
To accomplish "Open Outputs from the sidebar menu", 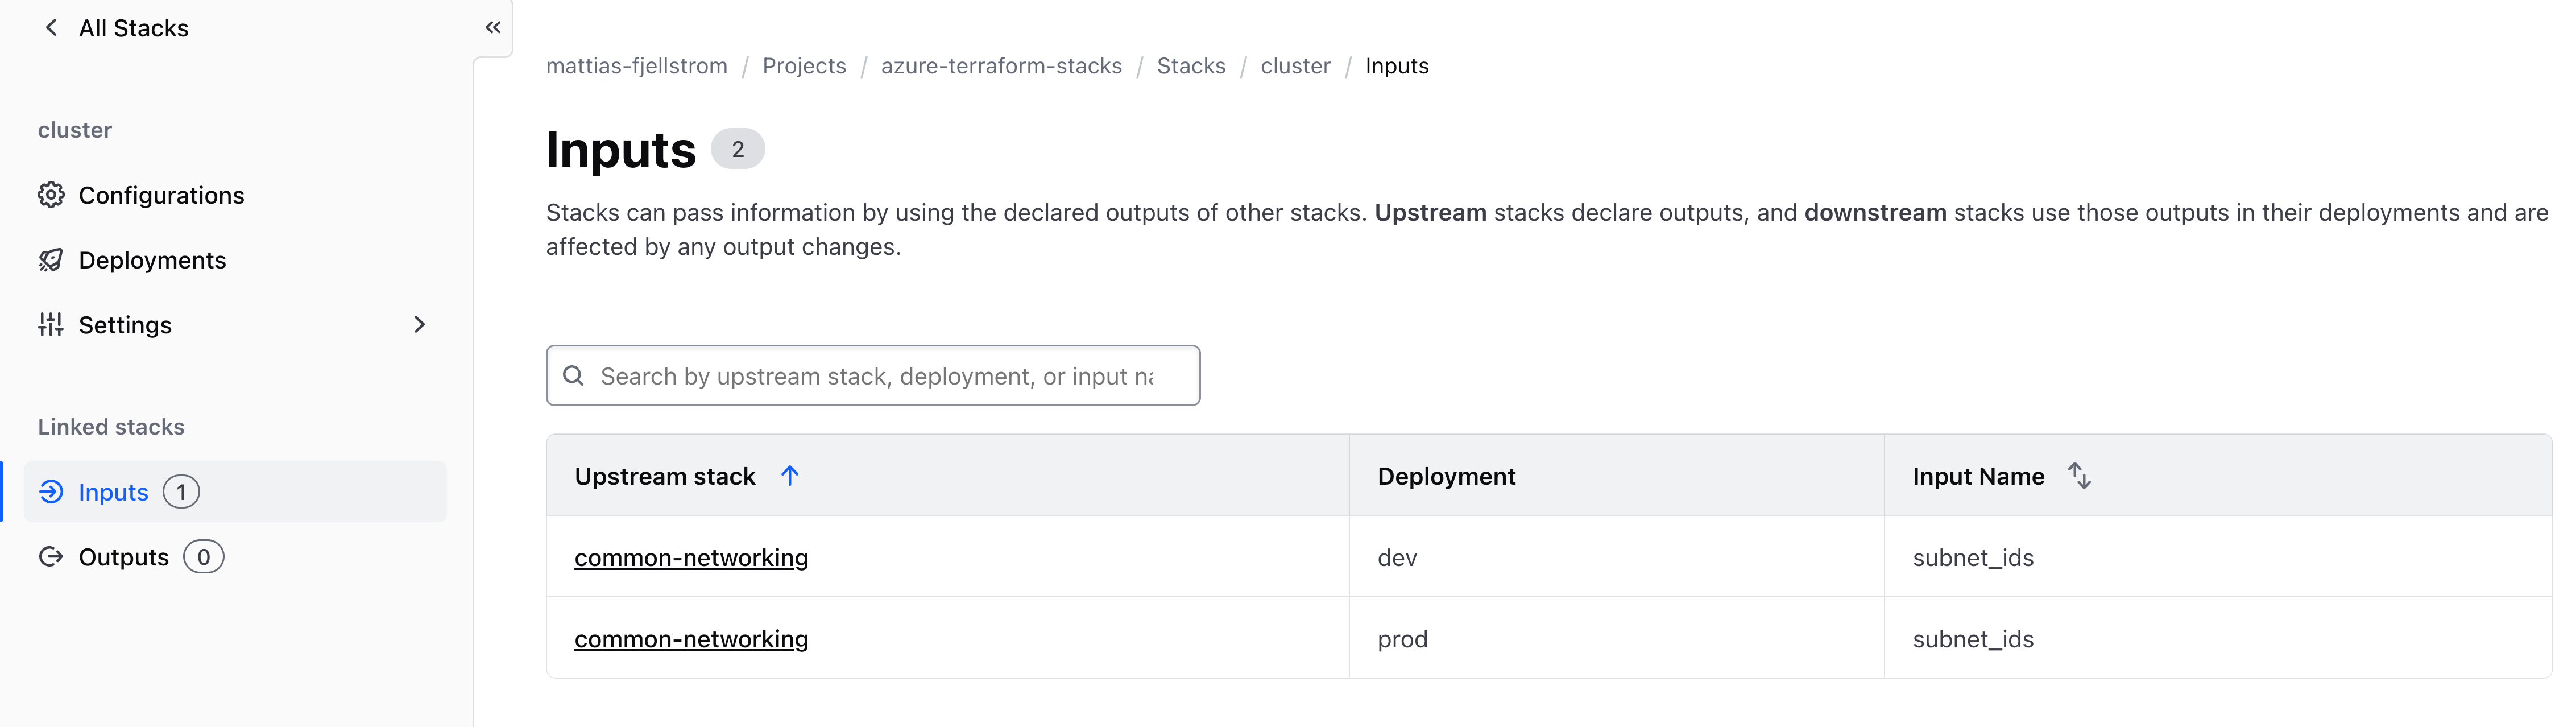I will tap(123, 557).
